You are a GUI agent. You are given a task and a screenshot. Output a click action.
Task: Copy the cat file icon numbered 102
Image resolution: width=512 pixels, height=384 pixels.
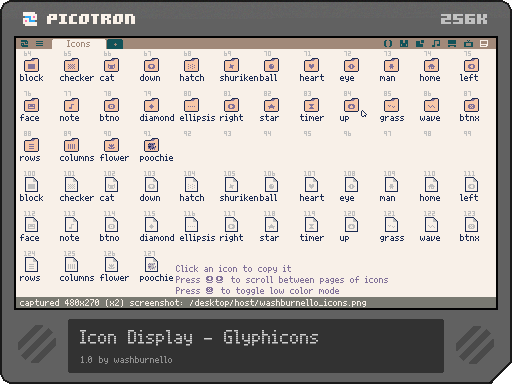pos(111,185)
